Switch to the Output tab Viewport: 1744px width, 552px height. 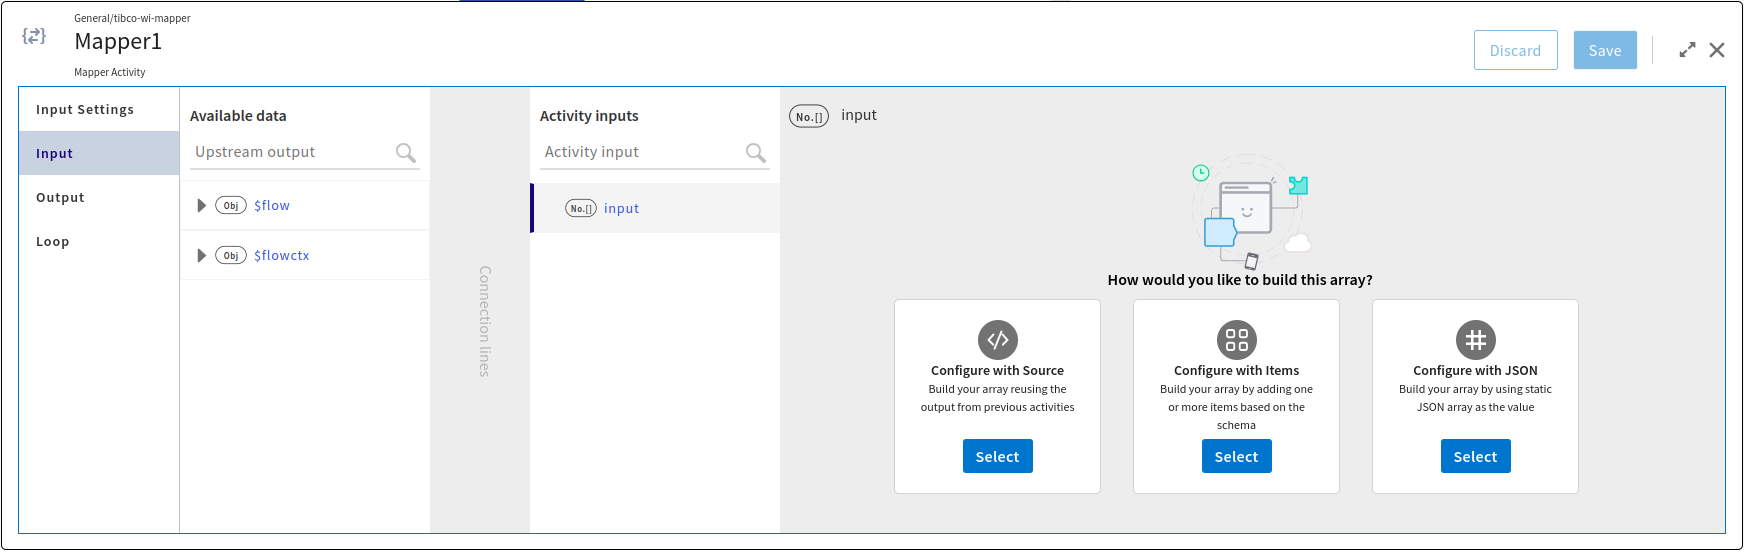pyautogui.click(x=60, y=198)
